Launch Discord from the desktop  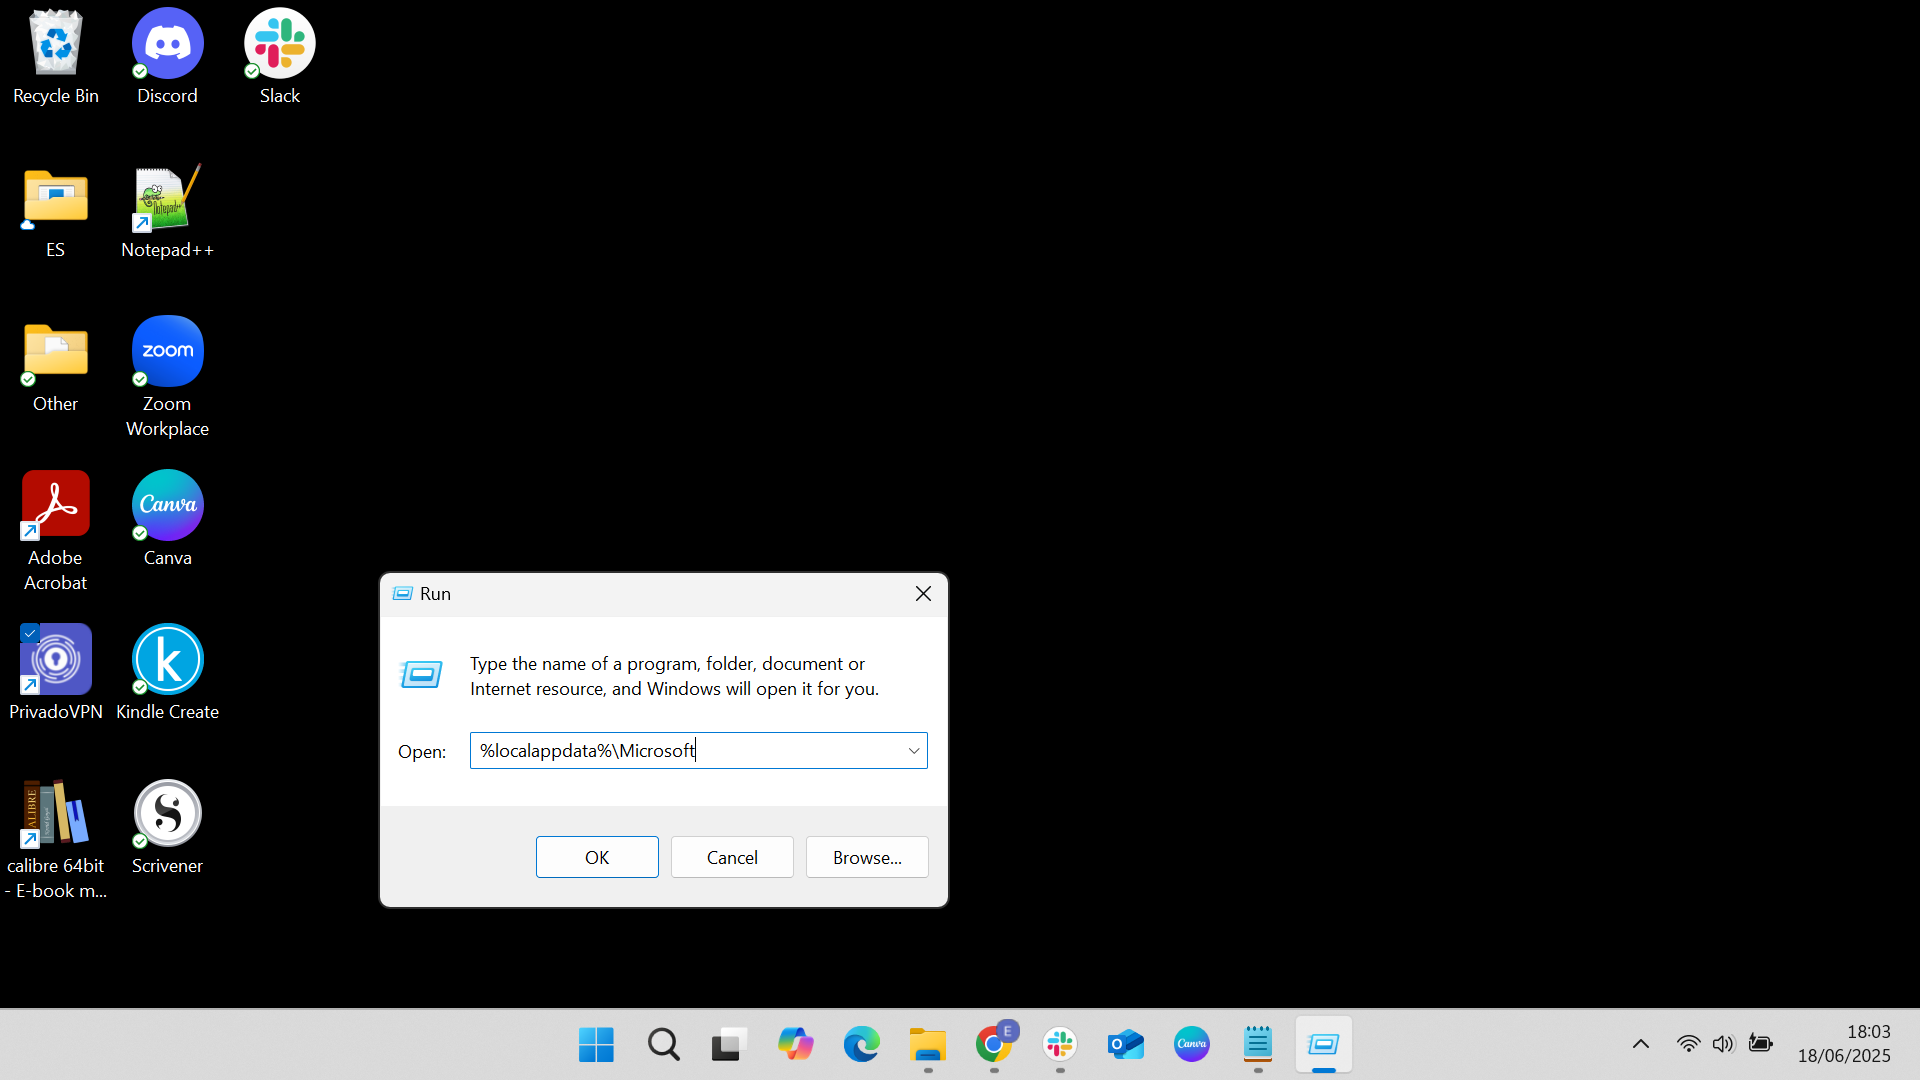[x=167, y=57]
